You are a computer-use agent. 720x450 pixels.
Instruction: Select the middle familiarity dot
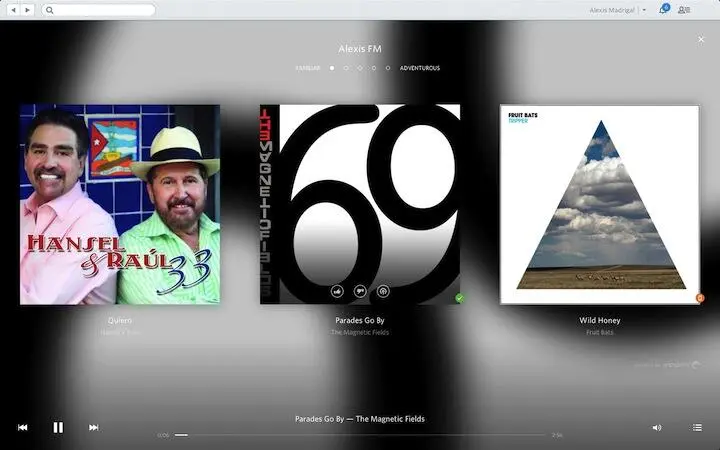[x=360, y=68]
